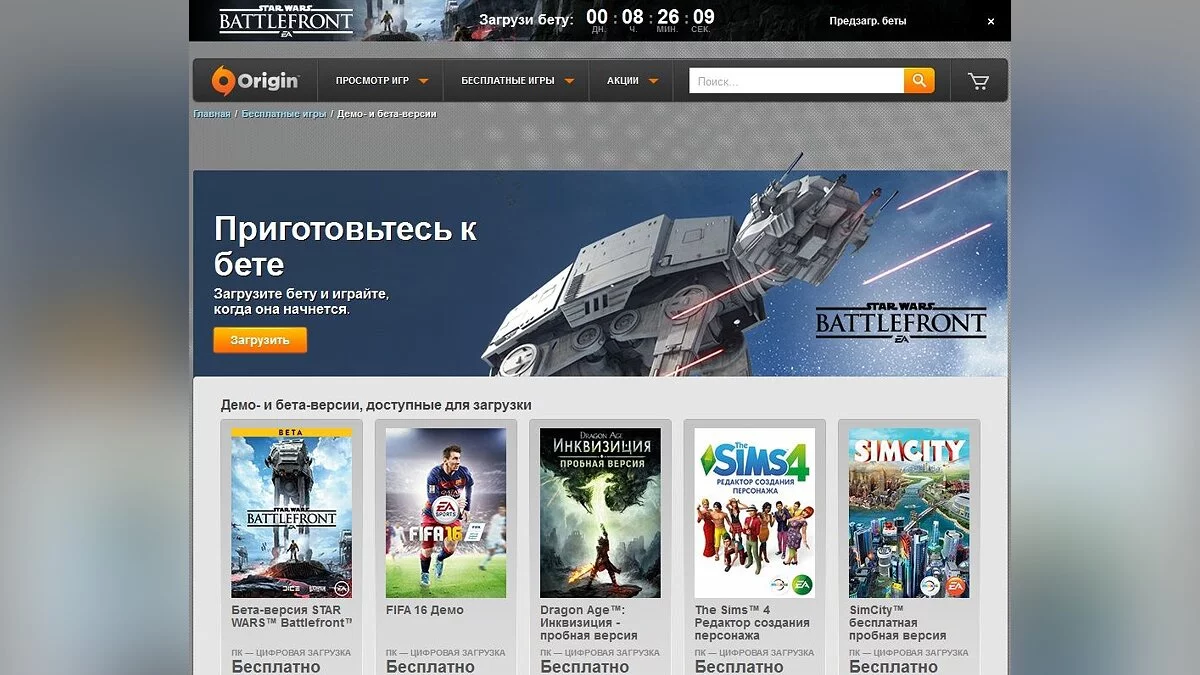Open the shopping cart icon
The image size is (1200, 675).
(978, 81)
